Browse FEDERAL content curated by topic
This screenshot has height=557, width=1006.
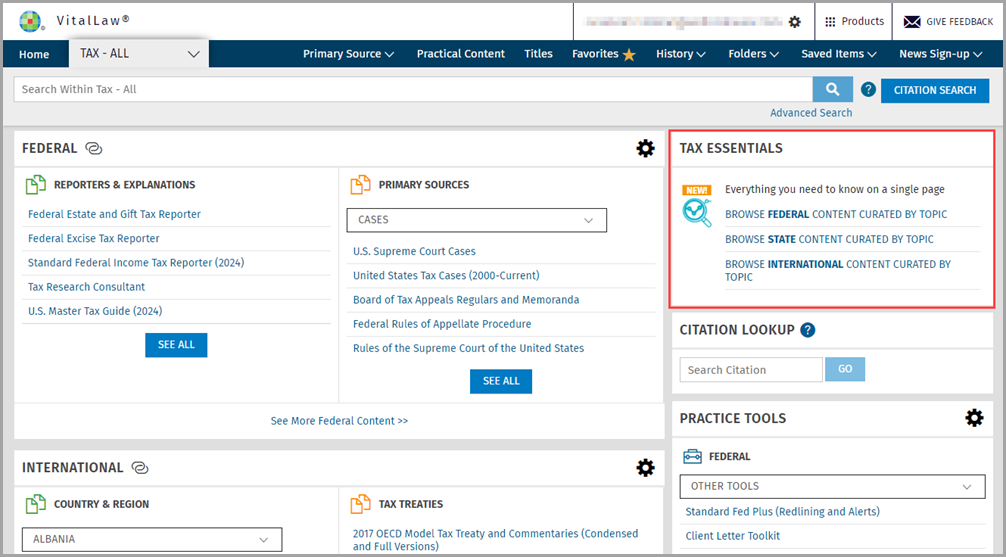tap(836, 214)
